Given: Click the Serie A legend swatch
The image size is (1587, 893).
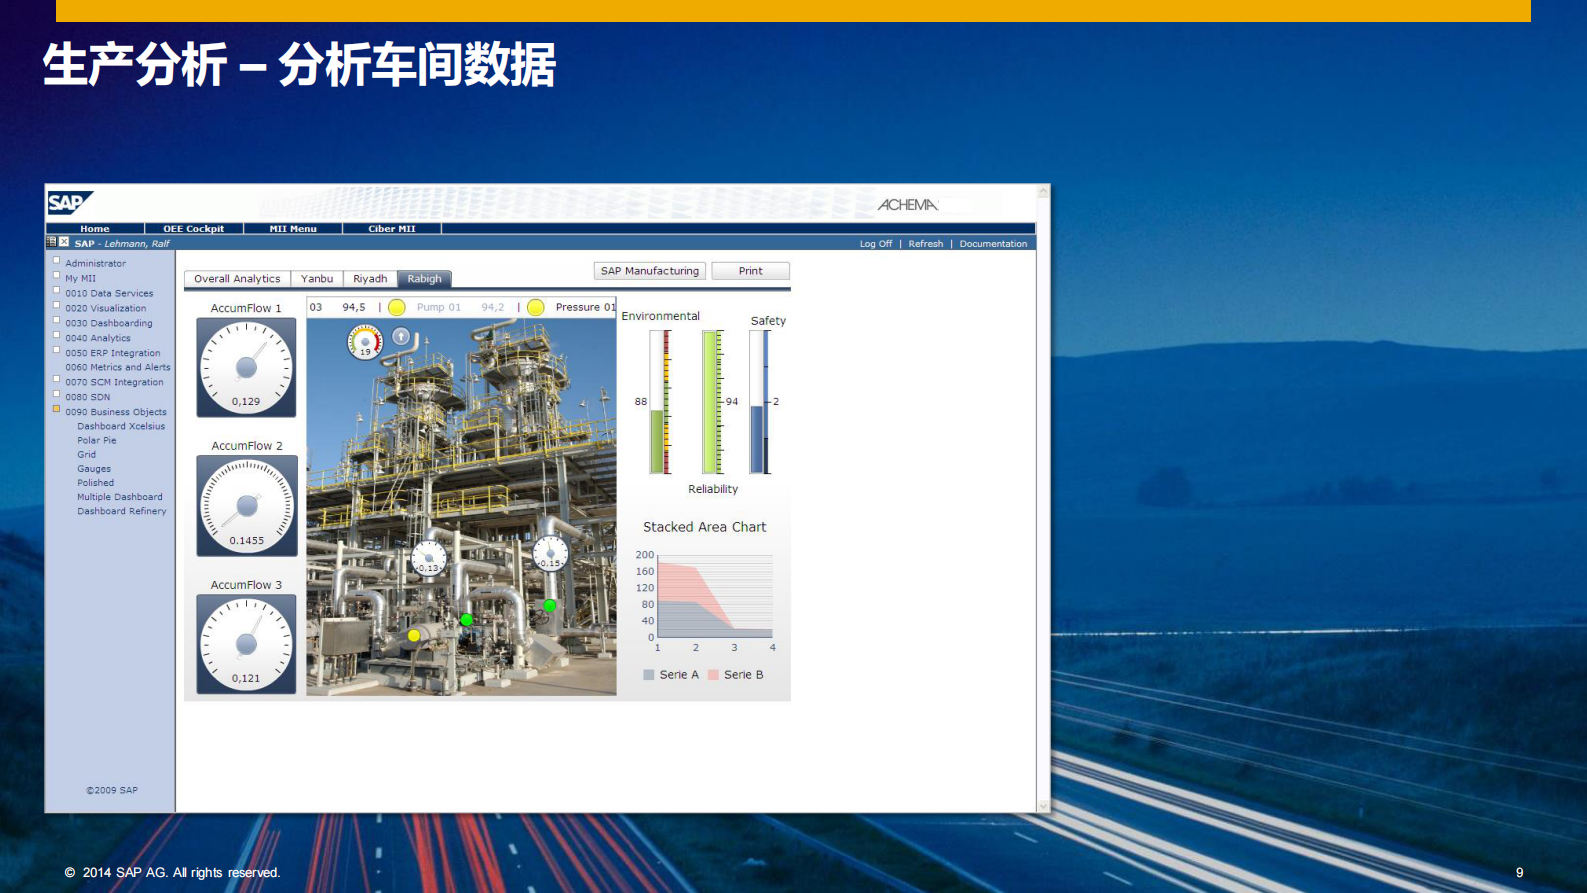Looking at the screenshot, I should (649, 675).
